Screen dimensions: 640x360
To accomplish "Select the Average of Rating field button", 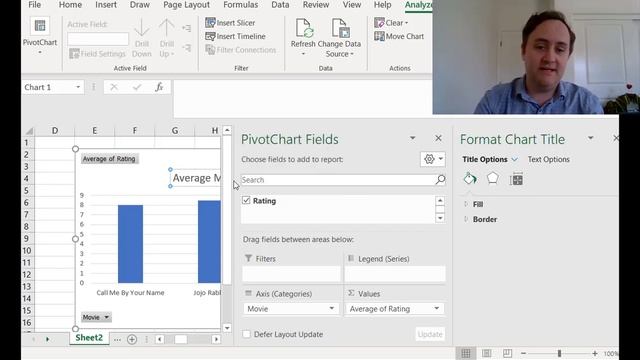I will point(109,159).
